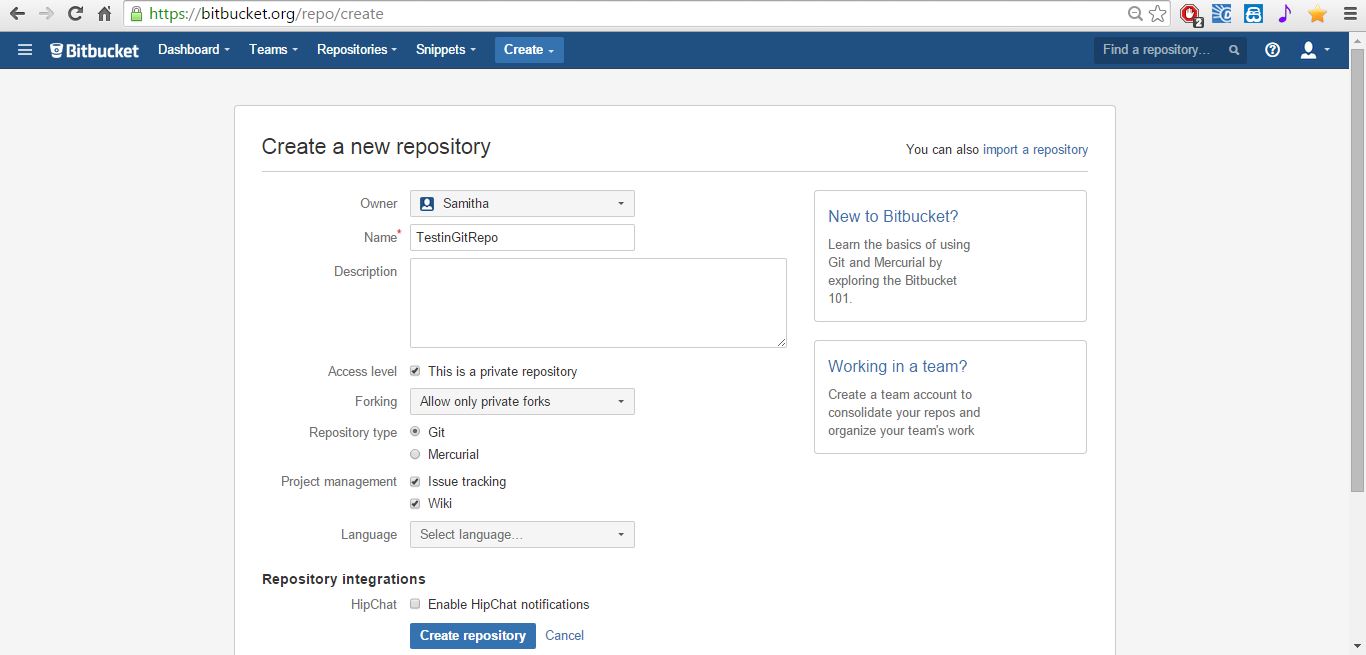This screenshot has height=655, width=1366.
Task: Open the Snippets menu
Action: [446, 50]
